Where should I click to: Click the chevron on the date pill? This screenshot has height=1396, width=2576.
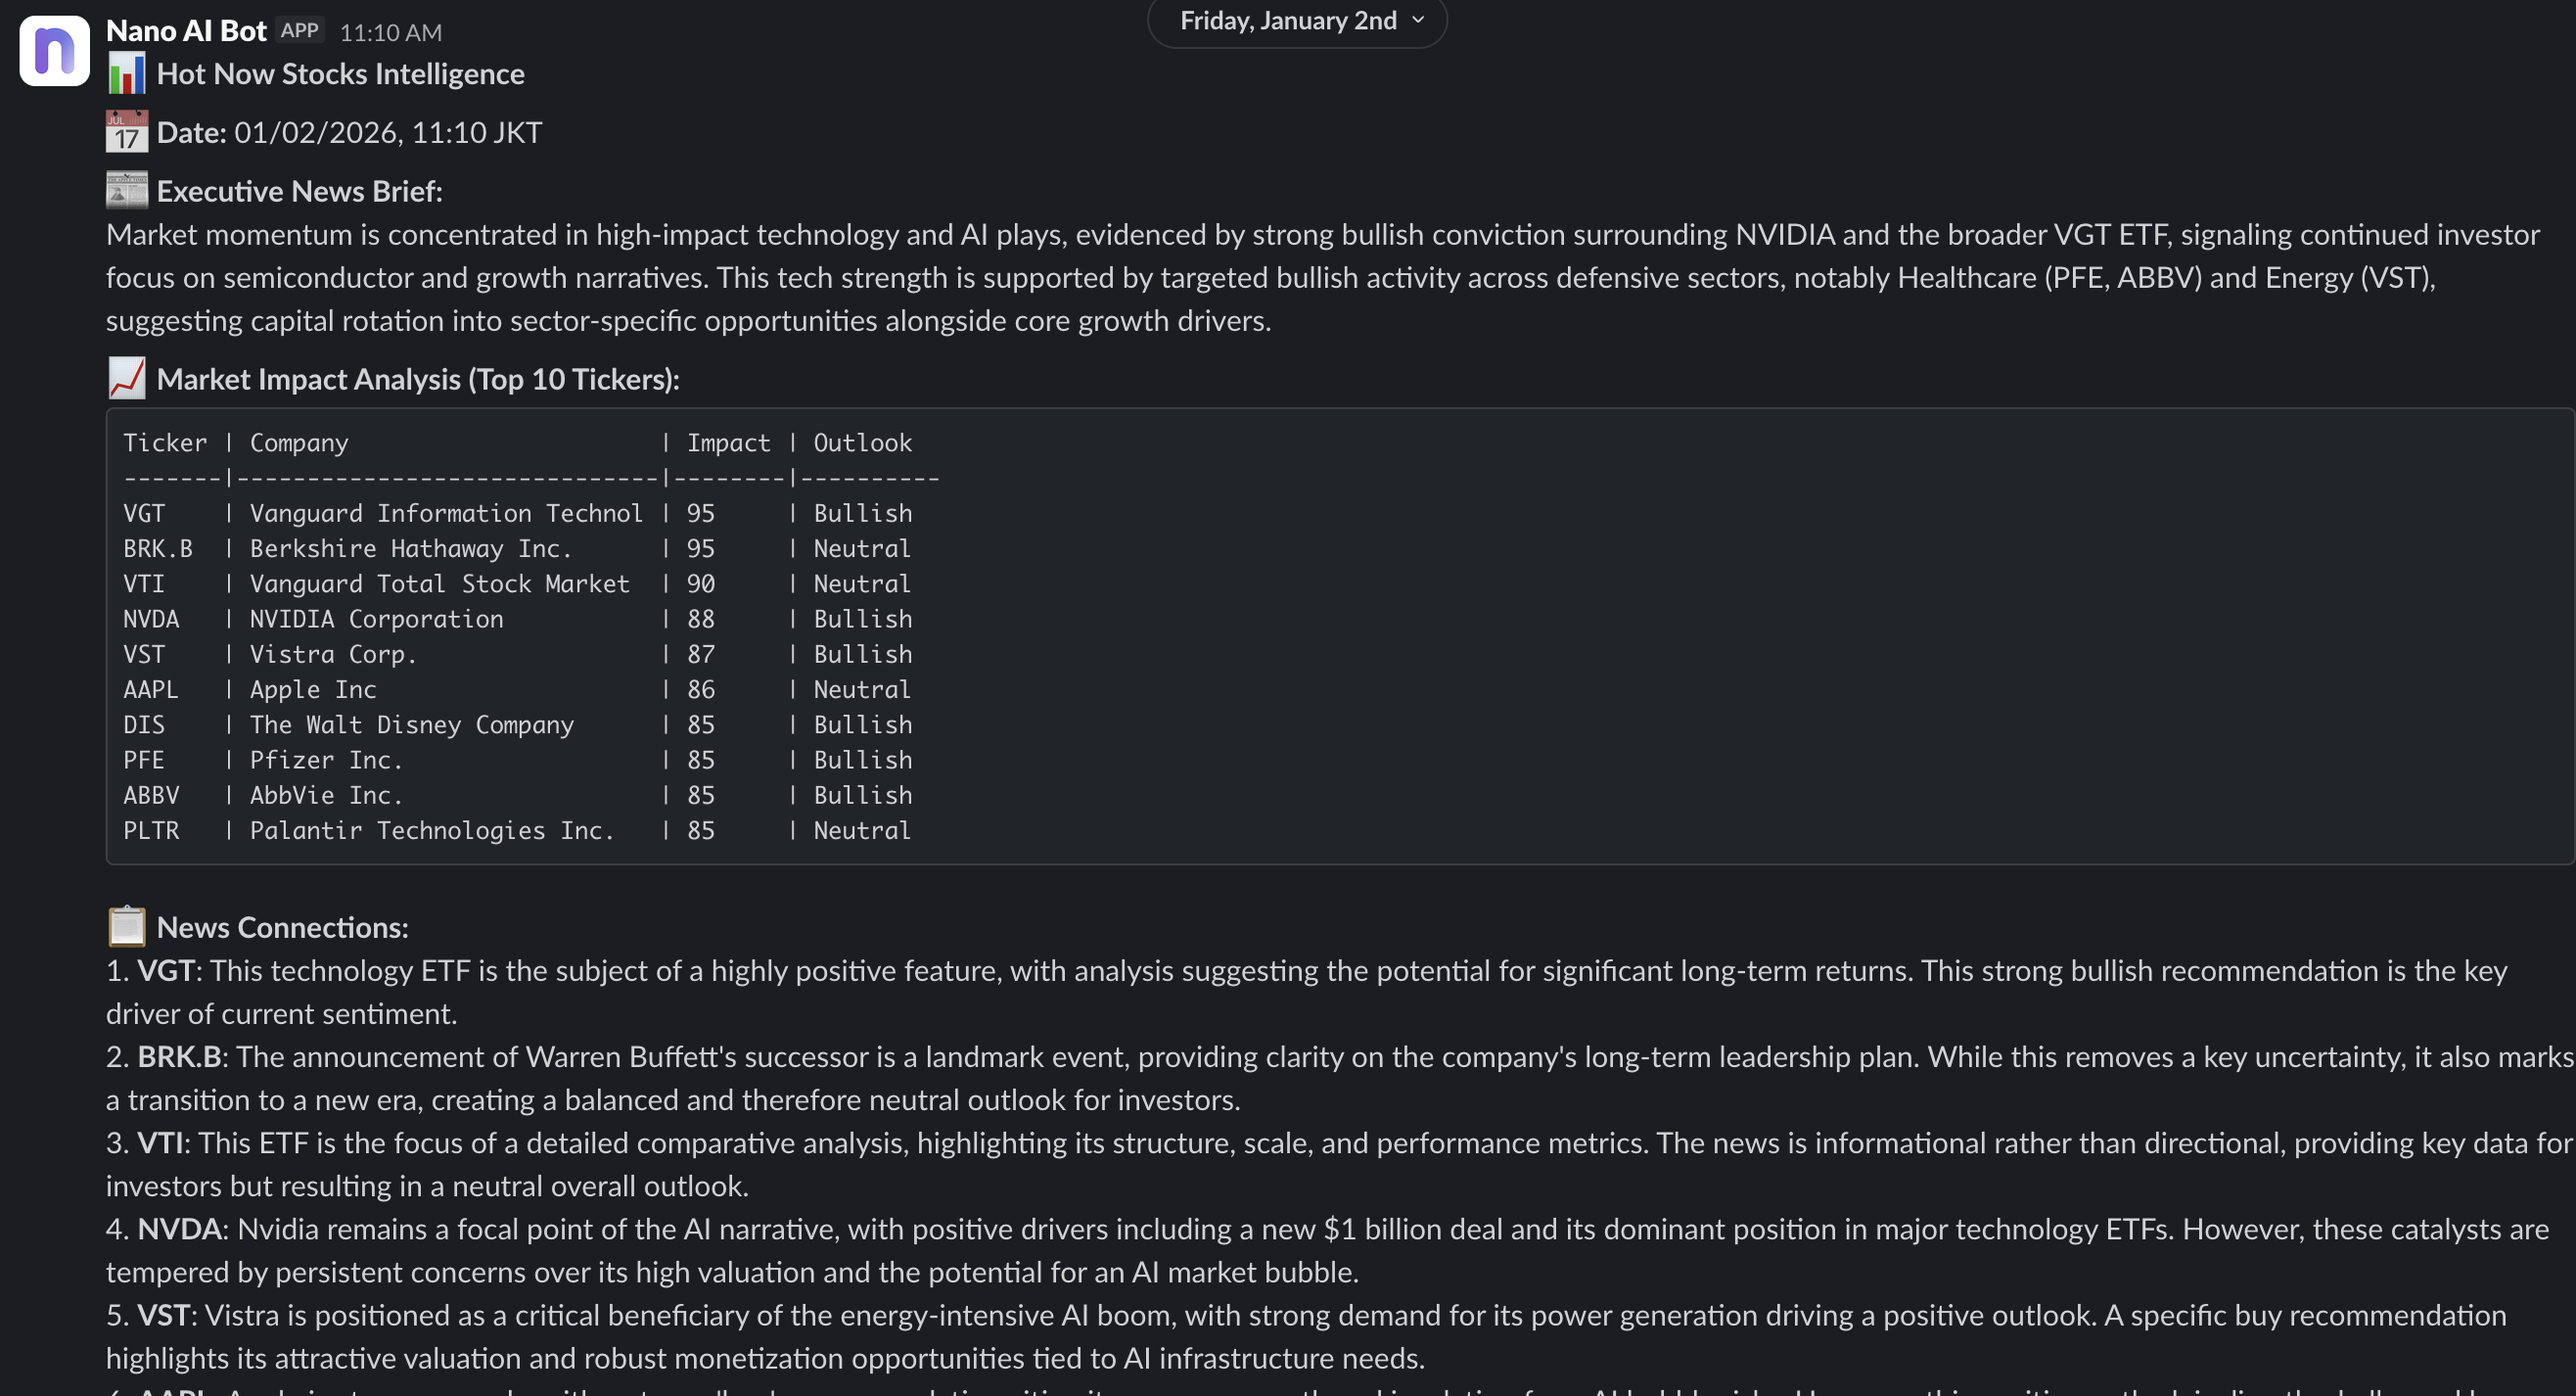(1418, 21)
